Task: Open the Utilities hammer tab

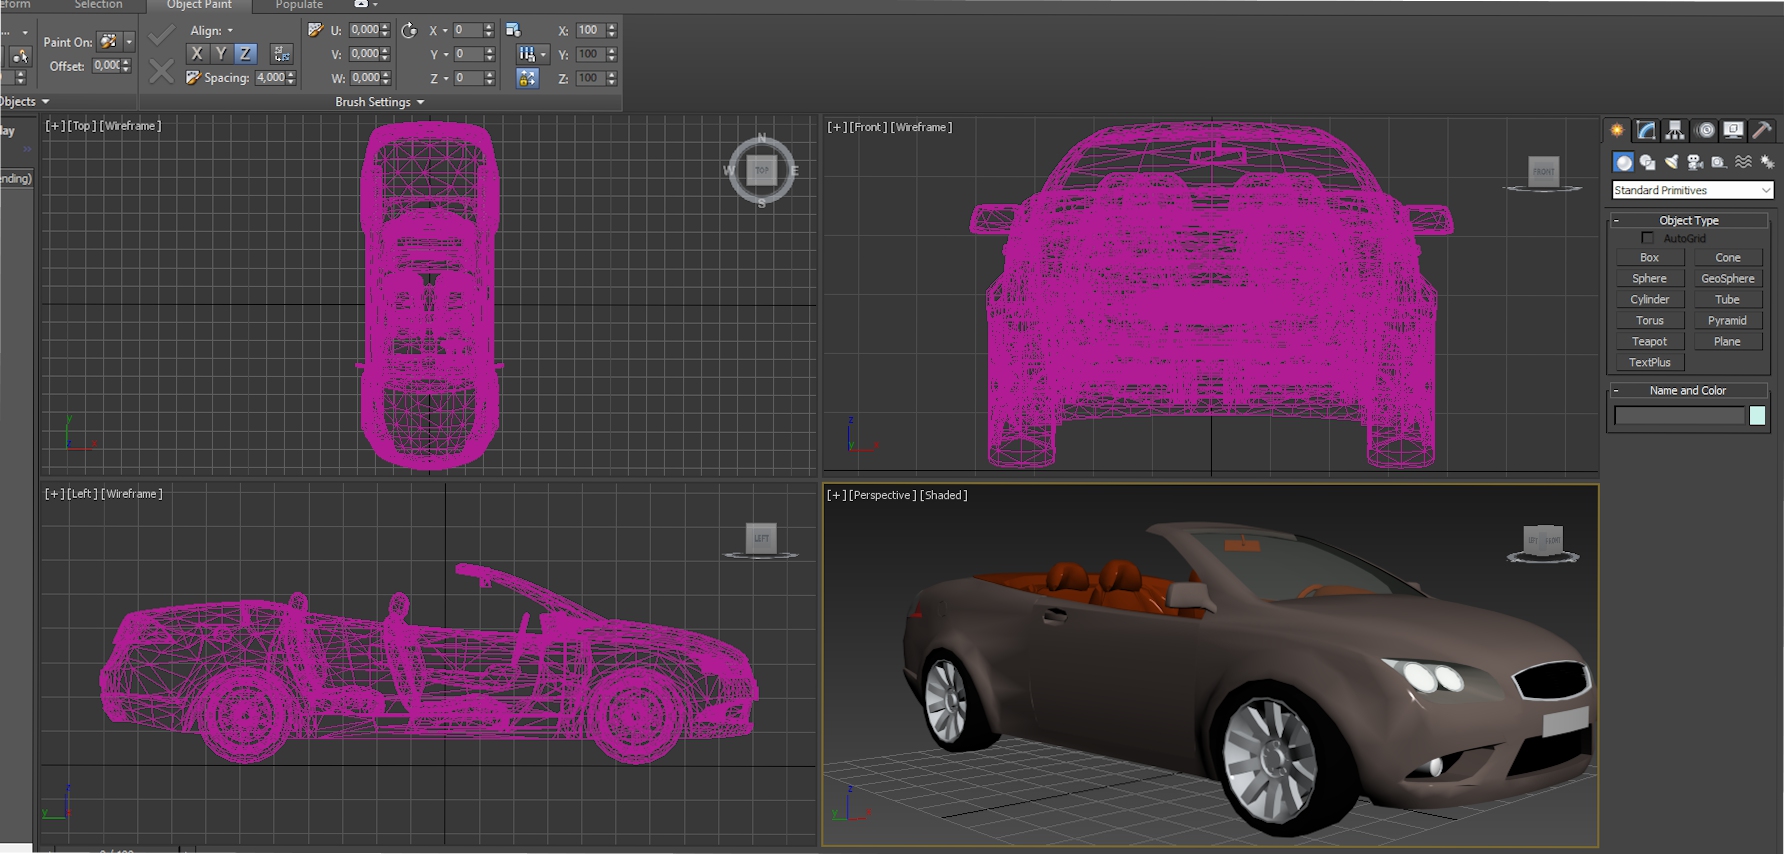Action: coord(1762,130)
